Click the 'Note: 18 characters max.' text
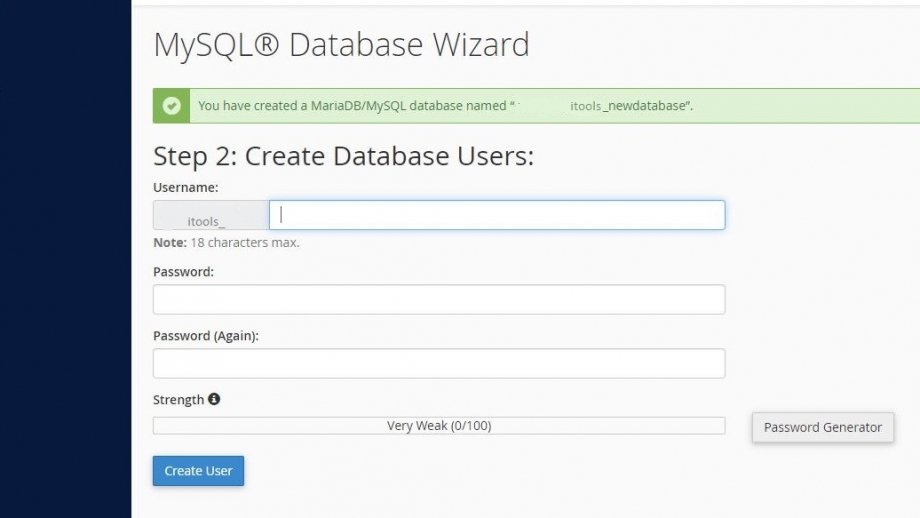 [x=226, y=242]
